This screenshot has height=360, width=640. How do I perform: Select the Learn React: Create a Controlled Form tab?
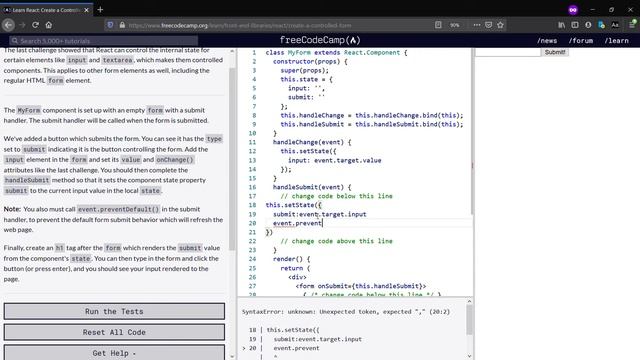click(46, 10)
